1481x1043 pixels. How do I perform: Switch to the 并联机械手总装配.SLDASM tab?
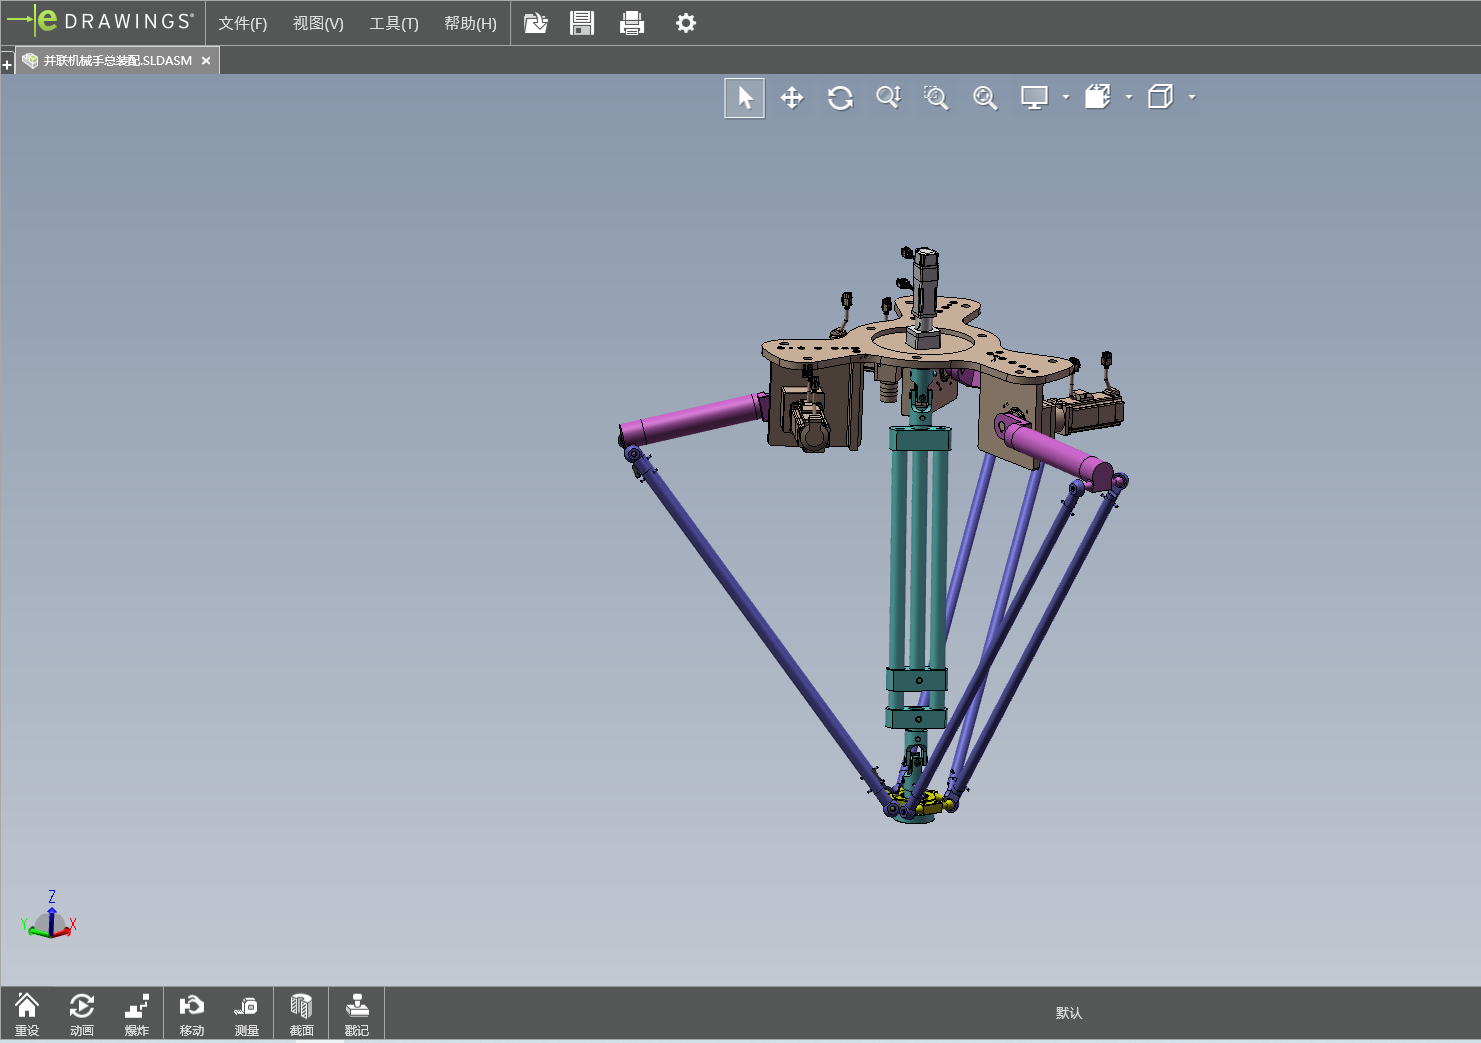tap(118, 61)
